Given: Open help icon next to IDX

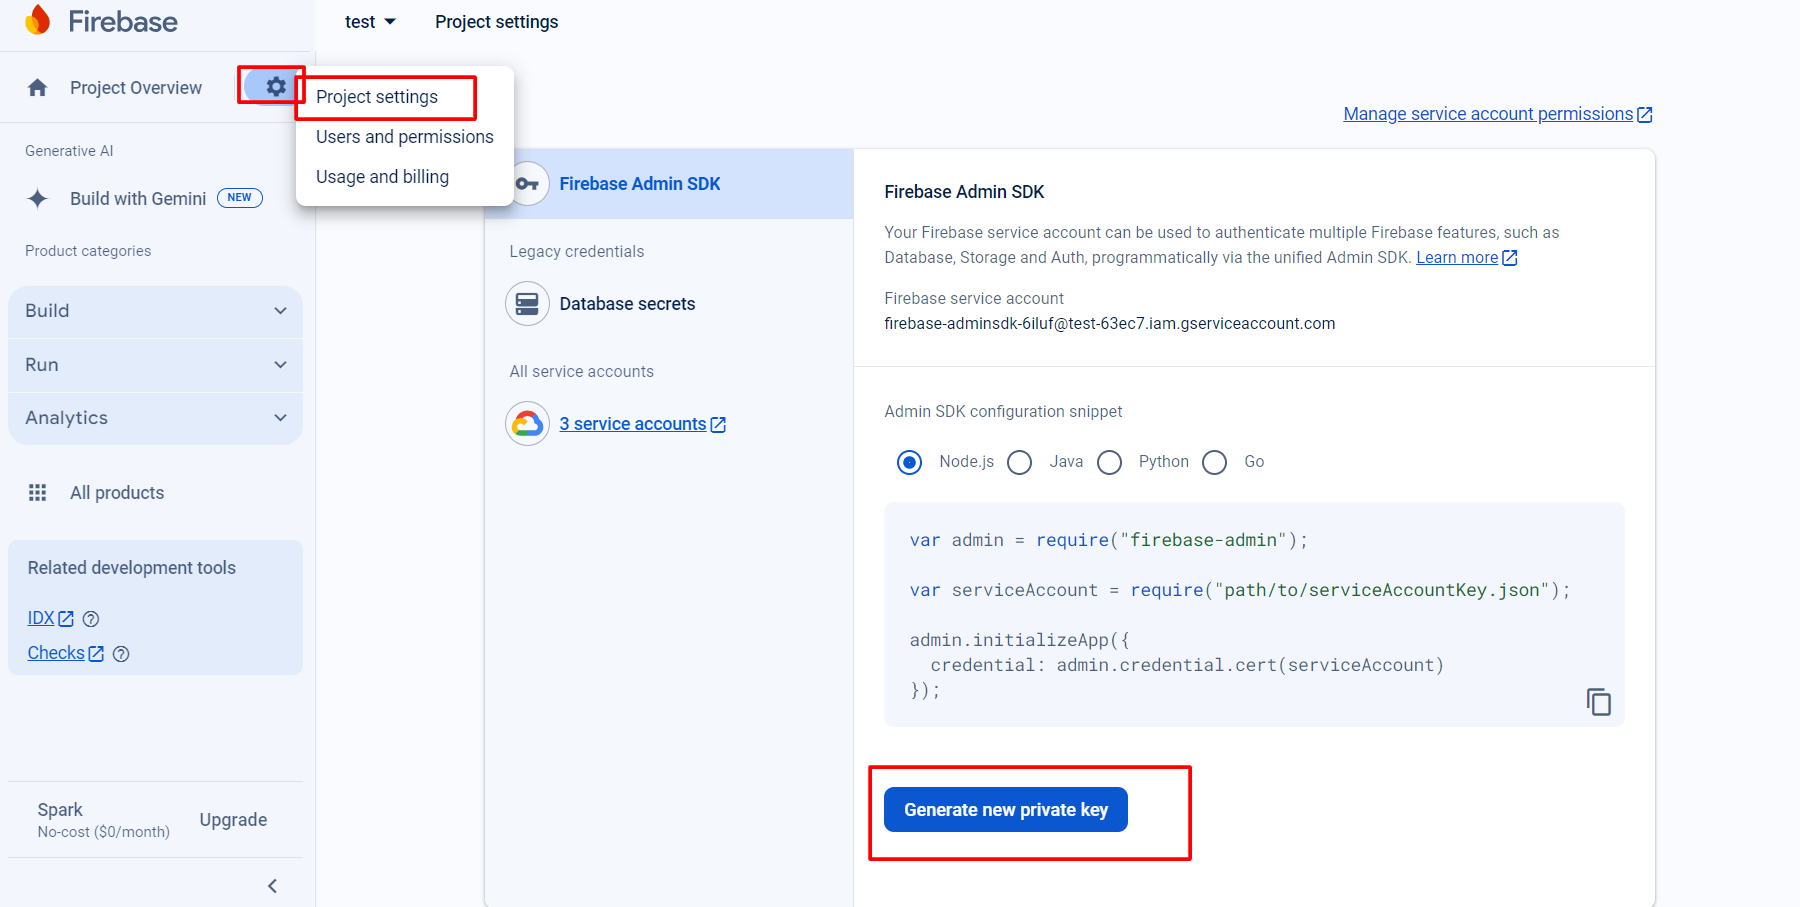Looking at the screenshot, I should click(91, 619).
